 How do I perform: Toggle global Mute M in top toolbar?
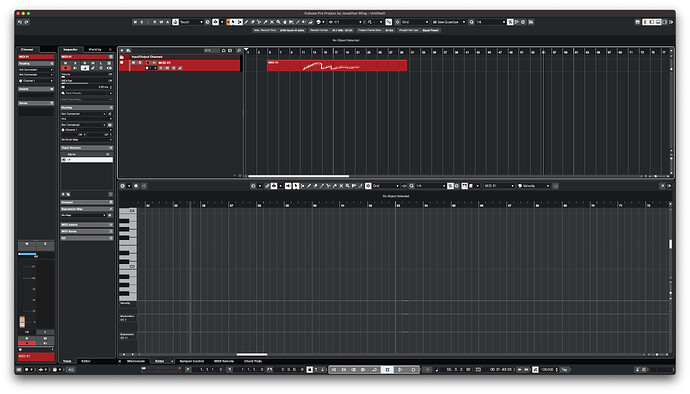[x=135, y=22]
